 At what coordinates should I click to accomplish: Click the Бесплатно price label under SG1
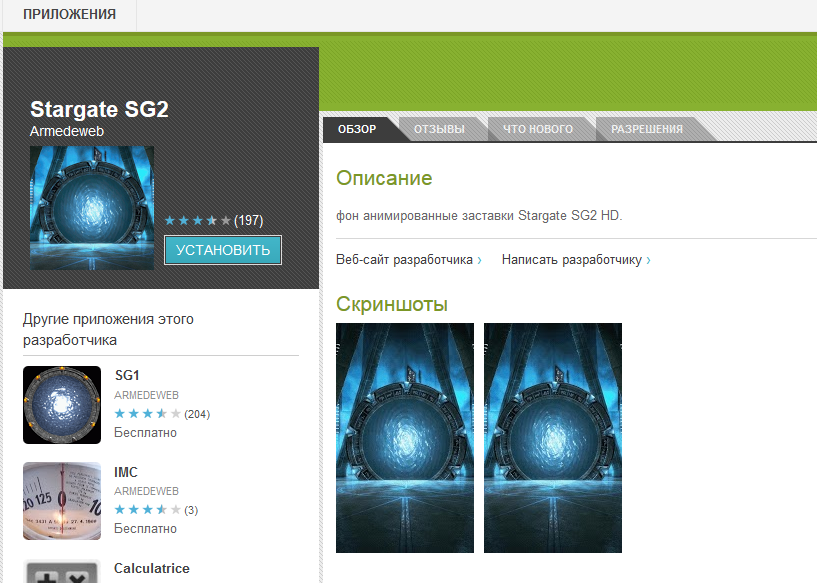click(145, 432)
